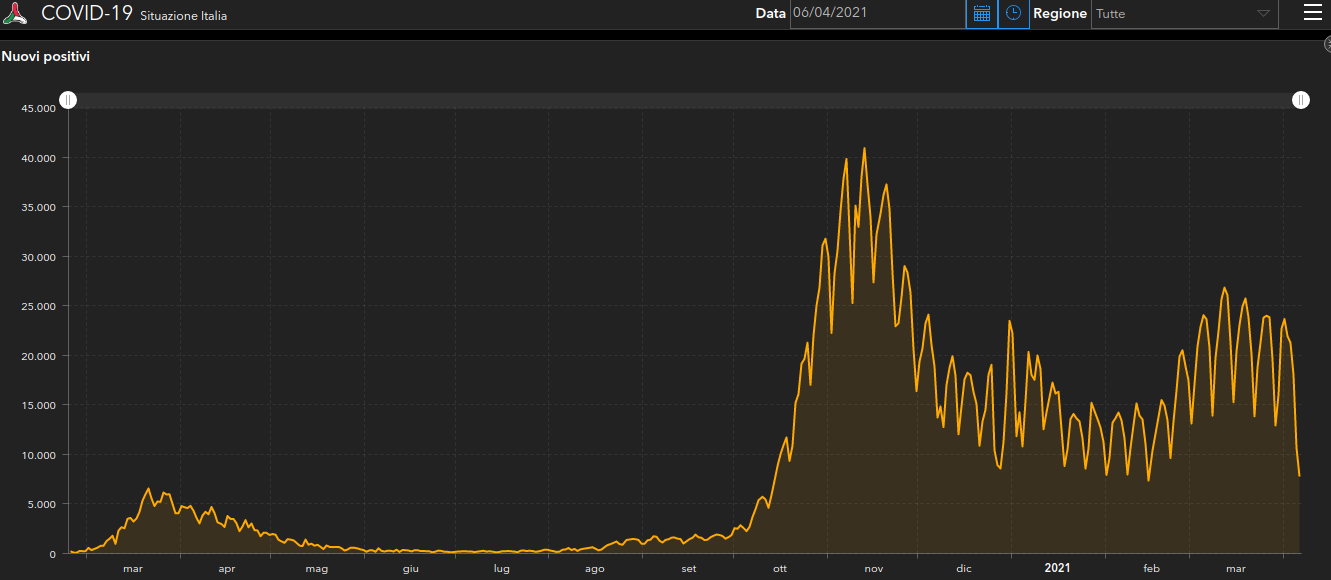
Task: Open the hamburger menu
Action: [1312, 13]
